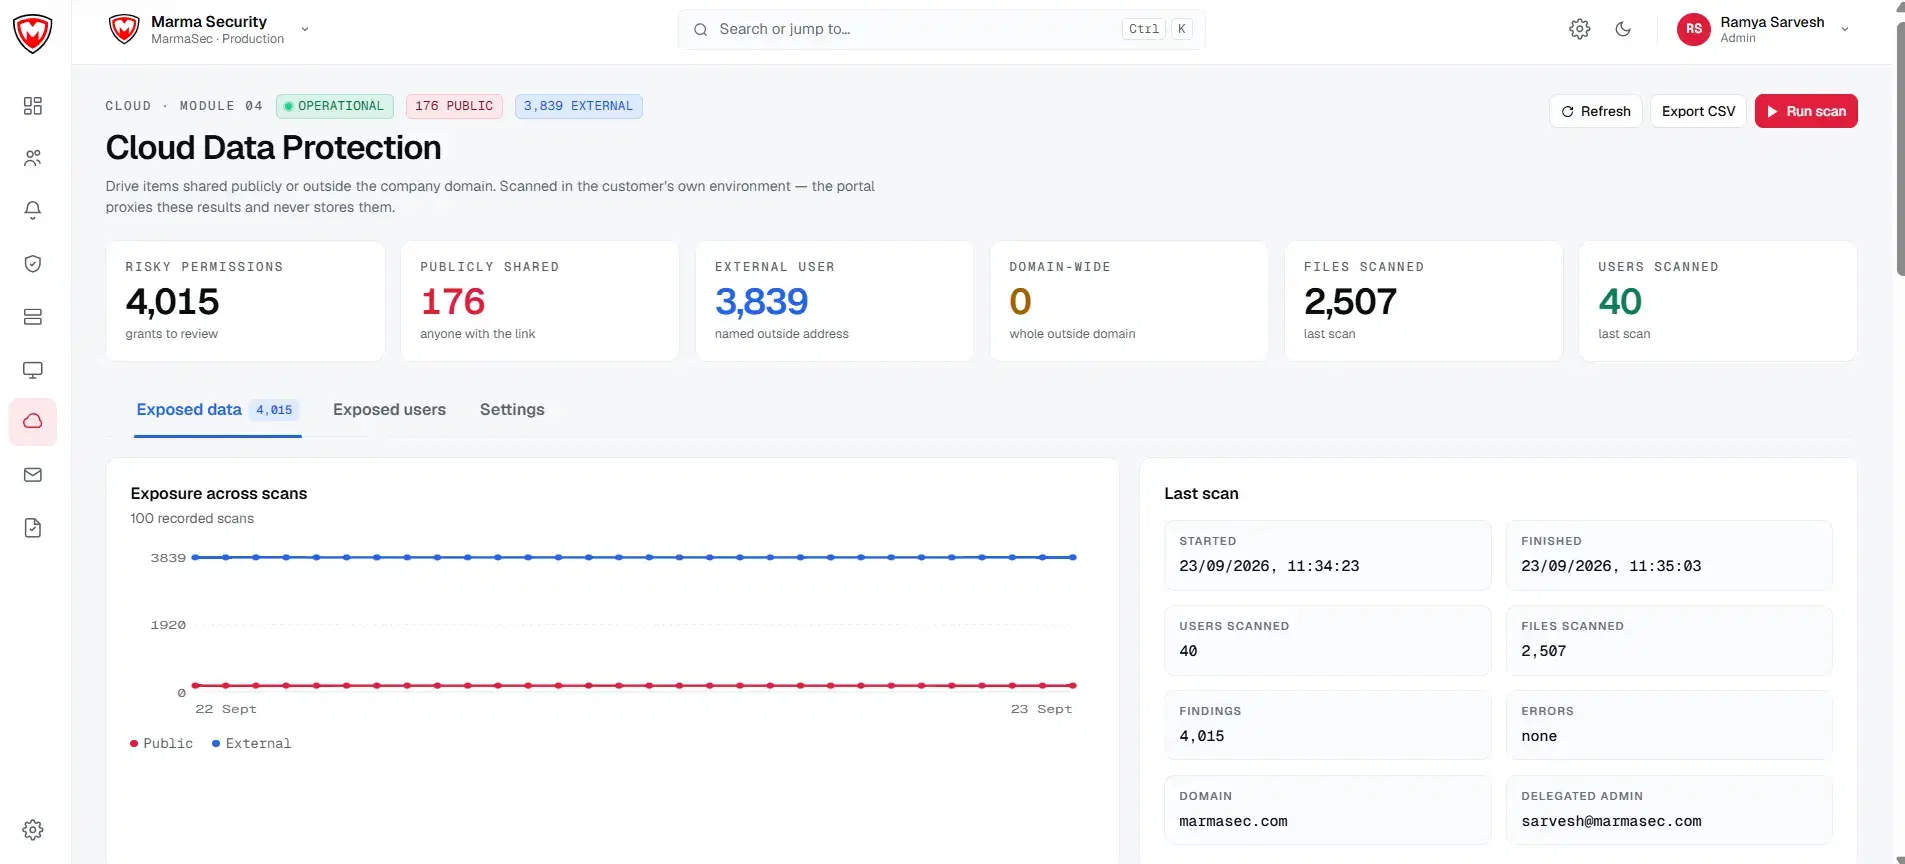Start a scan with Run scan
The width and height of the screenshot is (1905, 864).
[x=1806, y=111]
